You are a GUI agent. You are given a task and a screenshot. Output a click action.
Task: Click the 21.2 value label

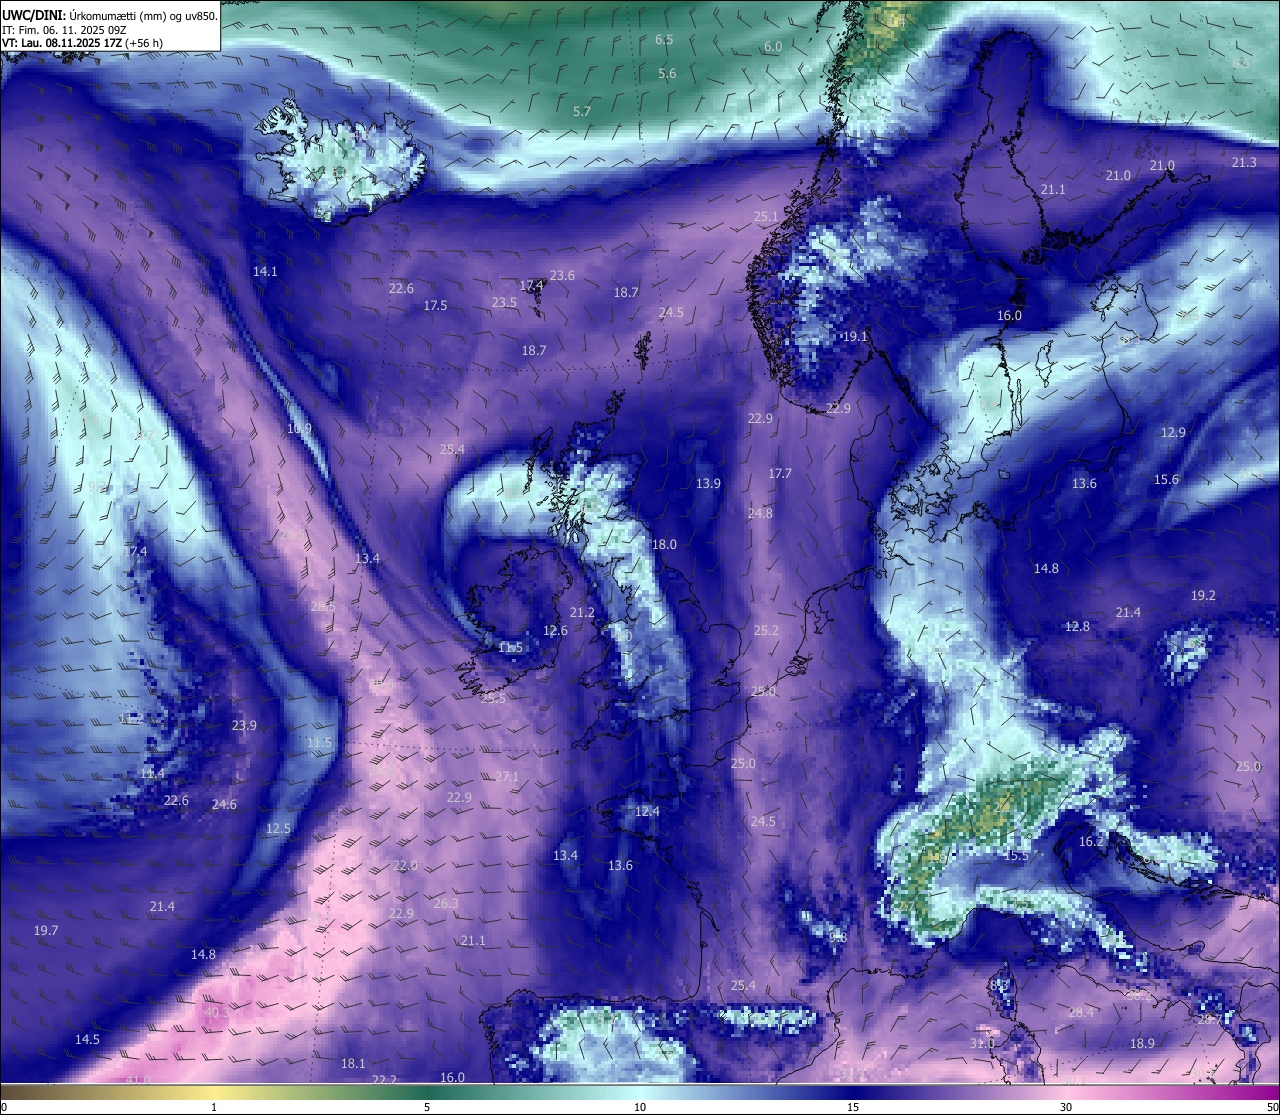point(582,613)
